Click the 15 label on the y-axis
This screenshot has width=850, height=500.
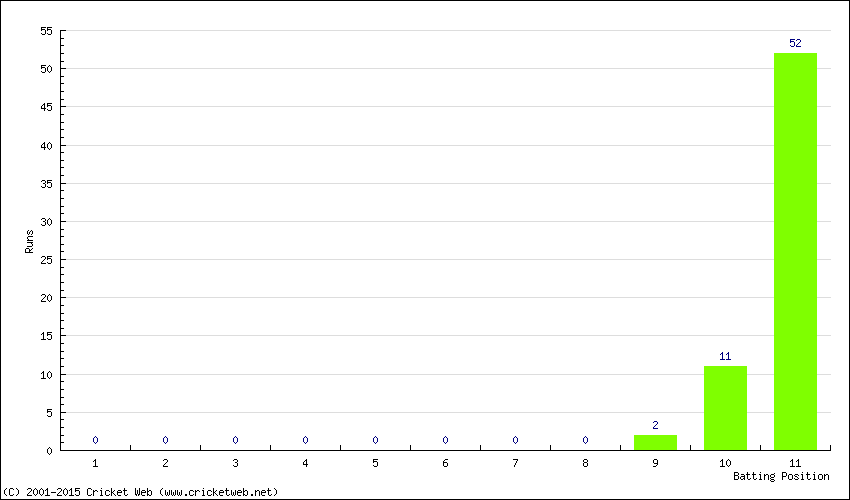tap(47, 336)
